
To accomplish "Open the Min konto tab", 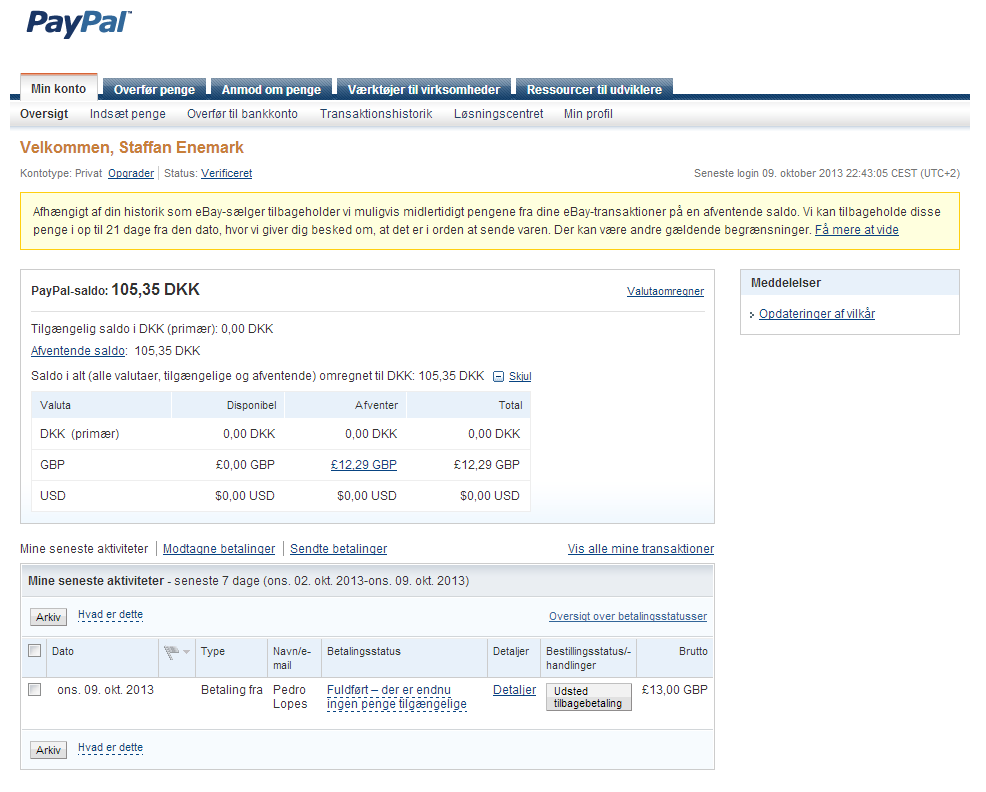I will (x=58, y=89).
